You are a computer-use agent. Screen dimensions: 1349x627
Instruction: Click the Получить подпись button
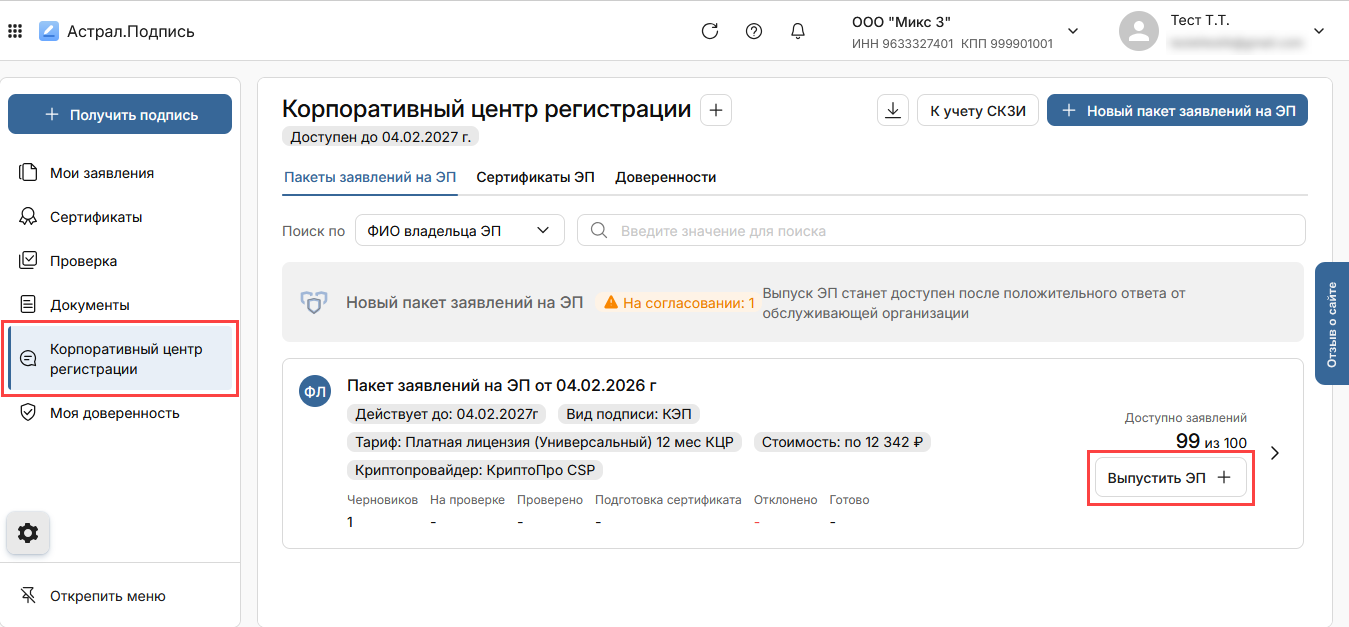(120, 115)
